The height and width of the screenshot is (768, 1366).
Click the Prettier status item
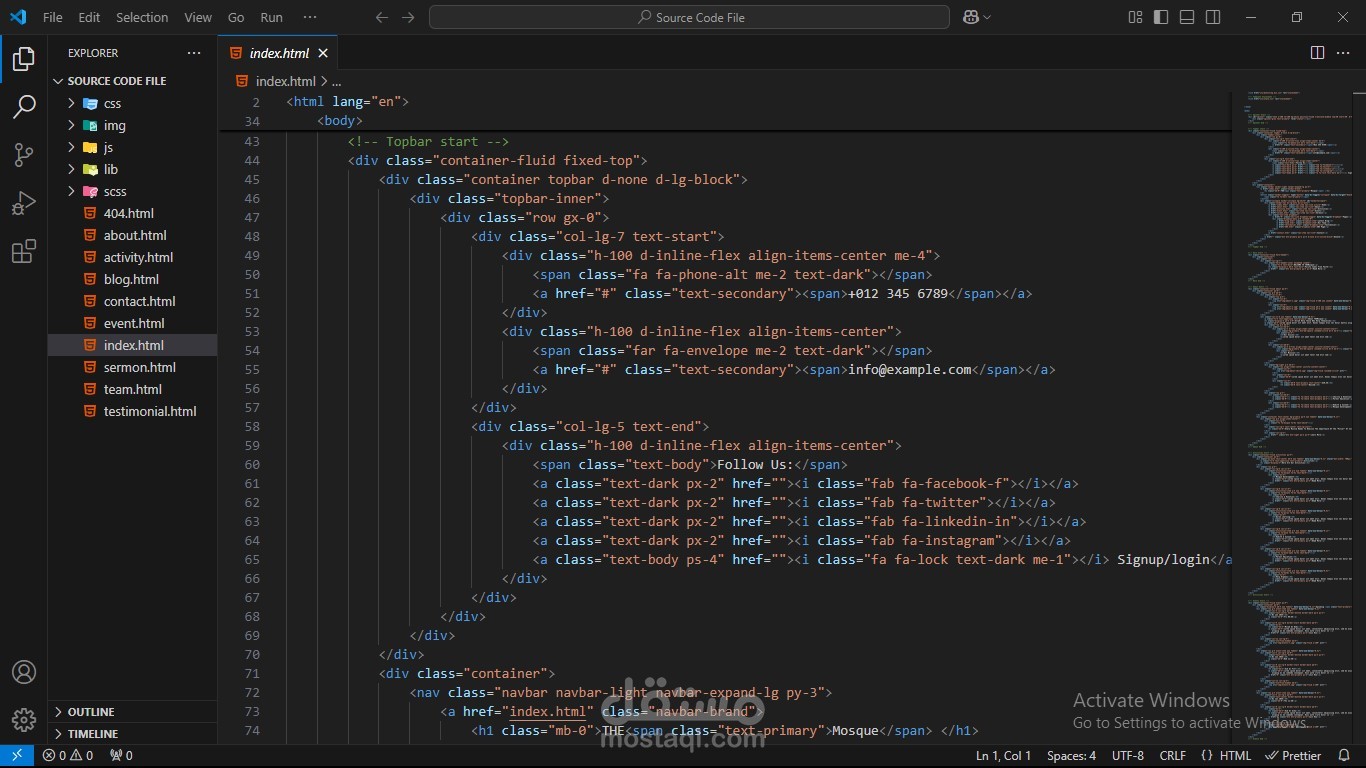click(1294, 756)
